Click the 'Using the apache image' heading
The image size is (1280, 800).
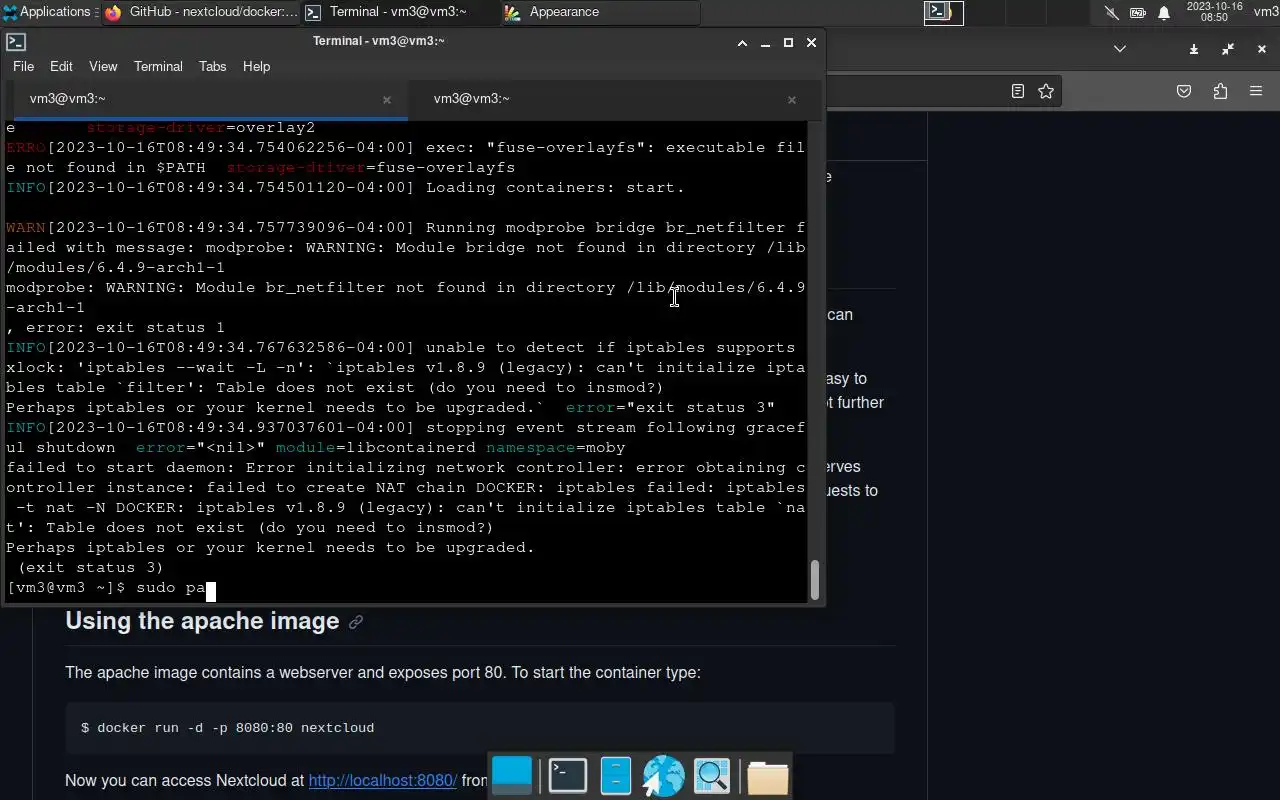(202, 621)
